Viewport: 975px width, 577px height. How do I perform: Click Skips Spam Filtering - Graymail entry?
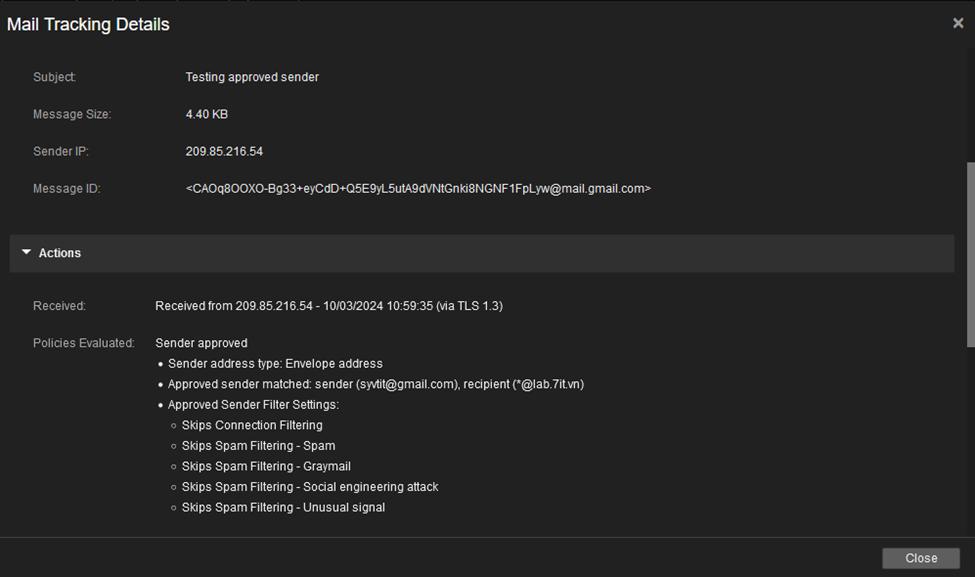266,466
